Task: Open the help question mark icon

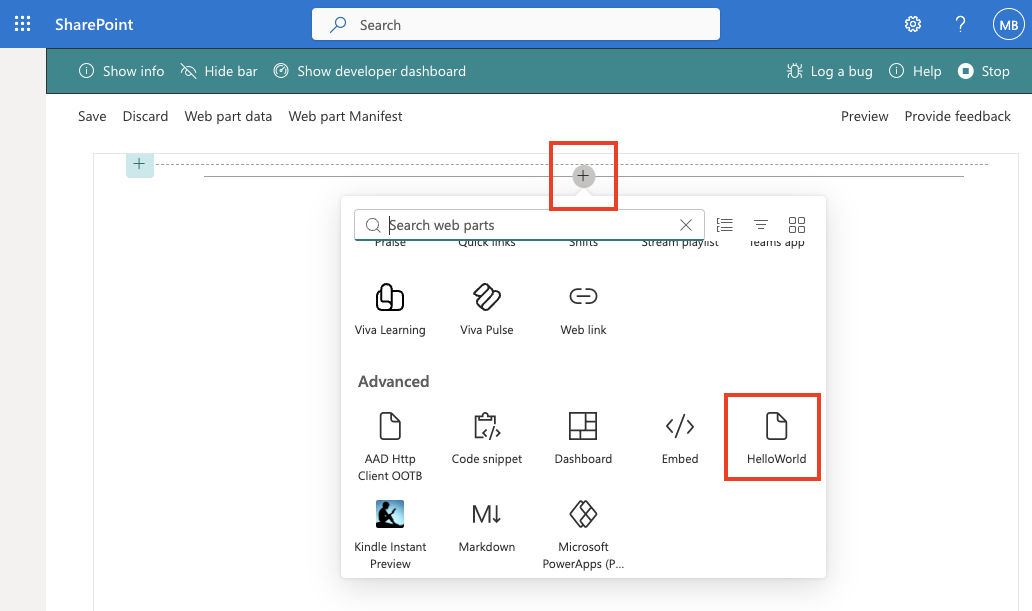Action: pyautogui.click(x=960, y=24)
